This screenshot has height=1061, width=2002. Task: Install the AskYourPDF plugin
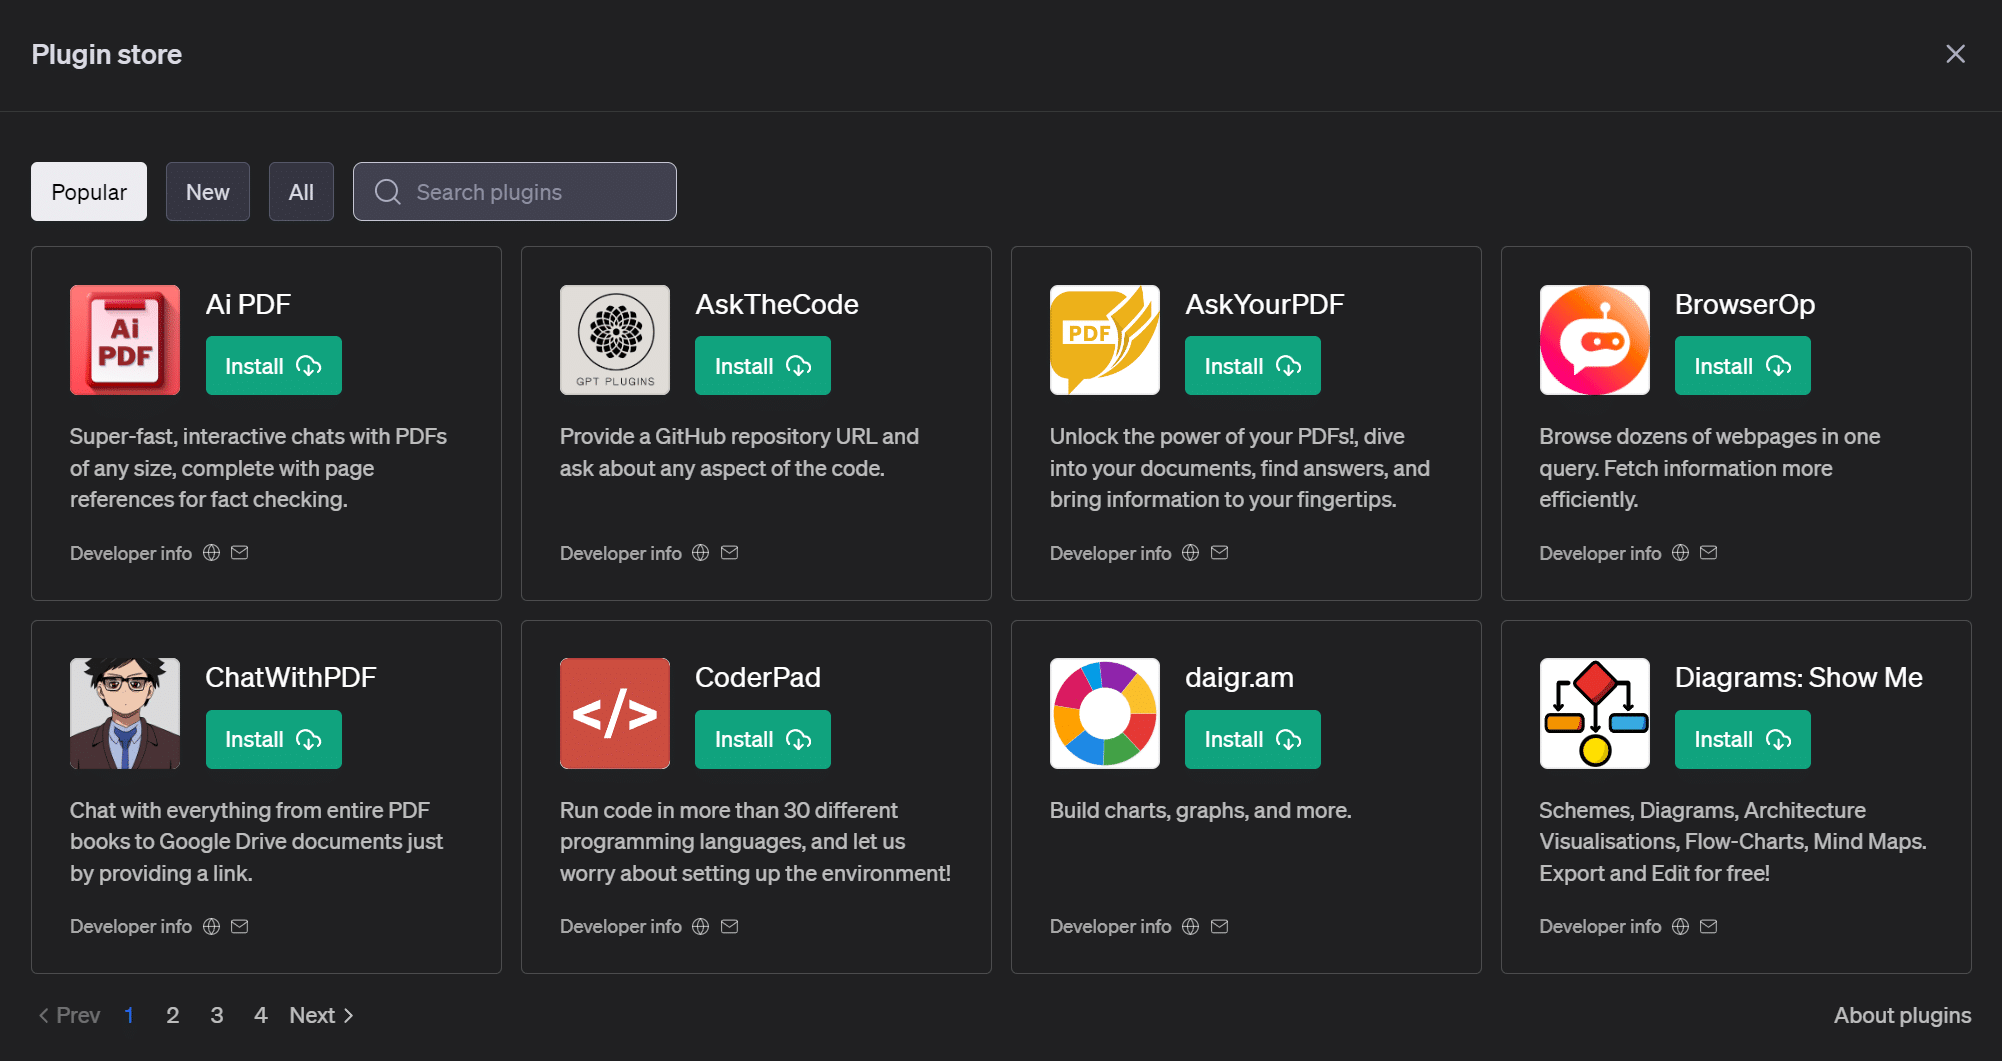(1252, 366)
